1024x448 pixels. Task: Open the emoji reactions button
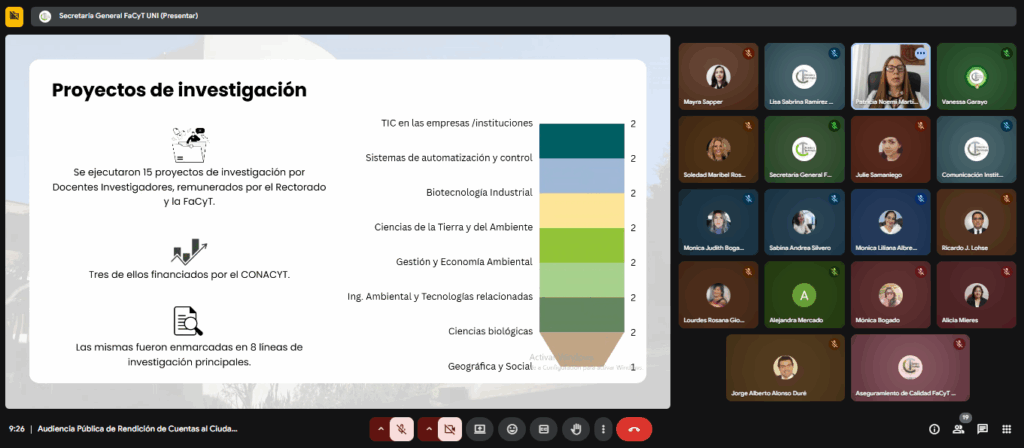[x=512, y=429]
